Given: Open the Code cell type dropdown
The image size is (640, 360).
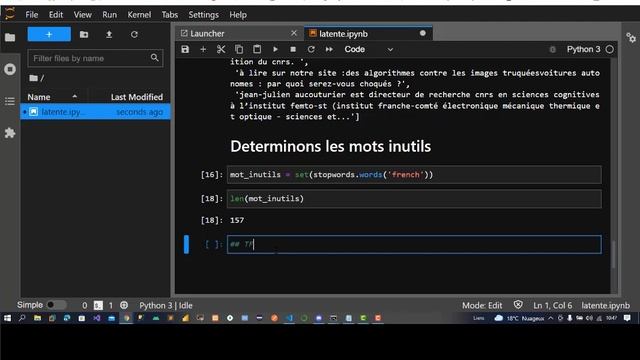Looking at the screenshot, I should click(369, 49).
